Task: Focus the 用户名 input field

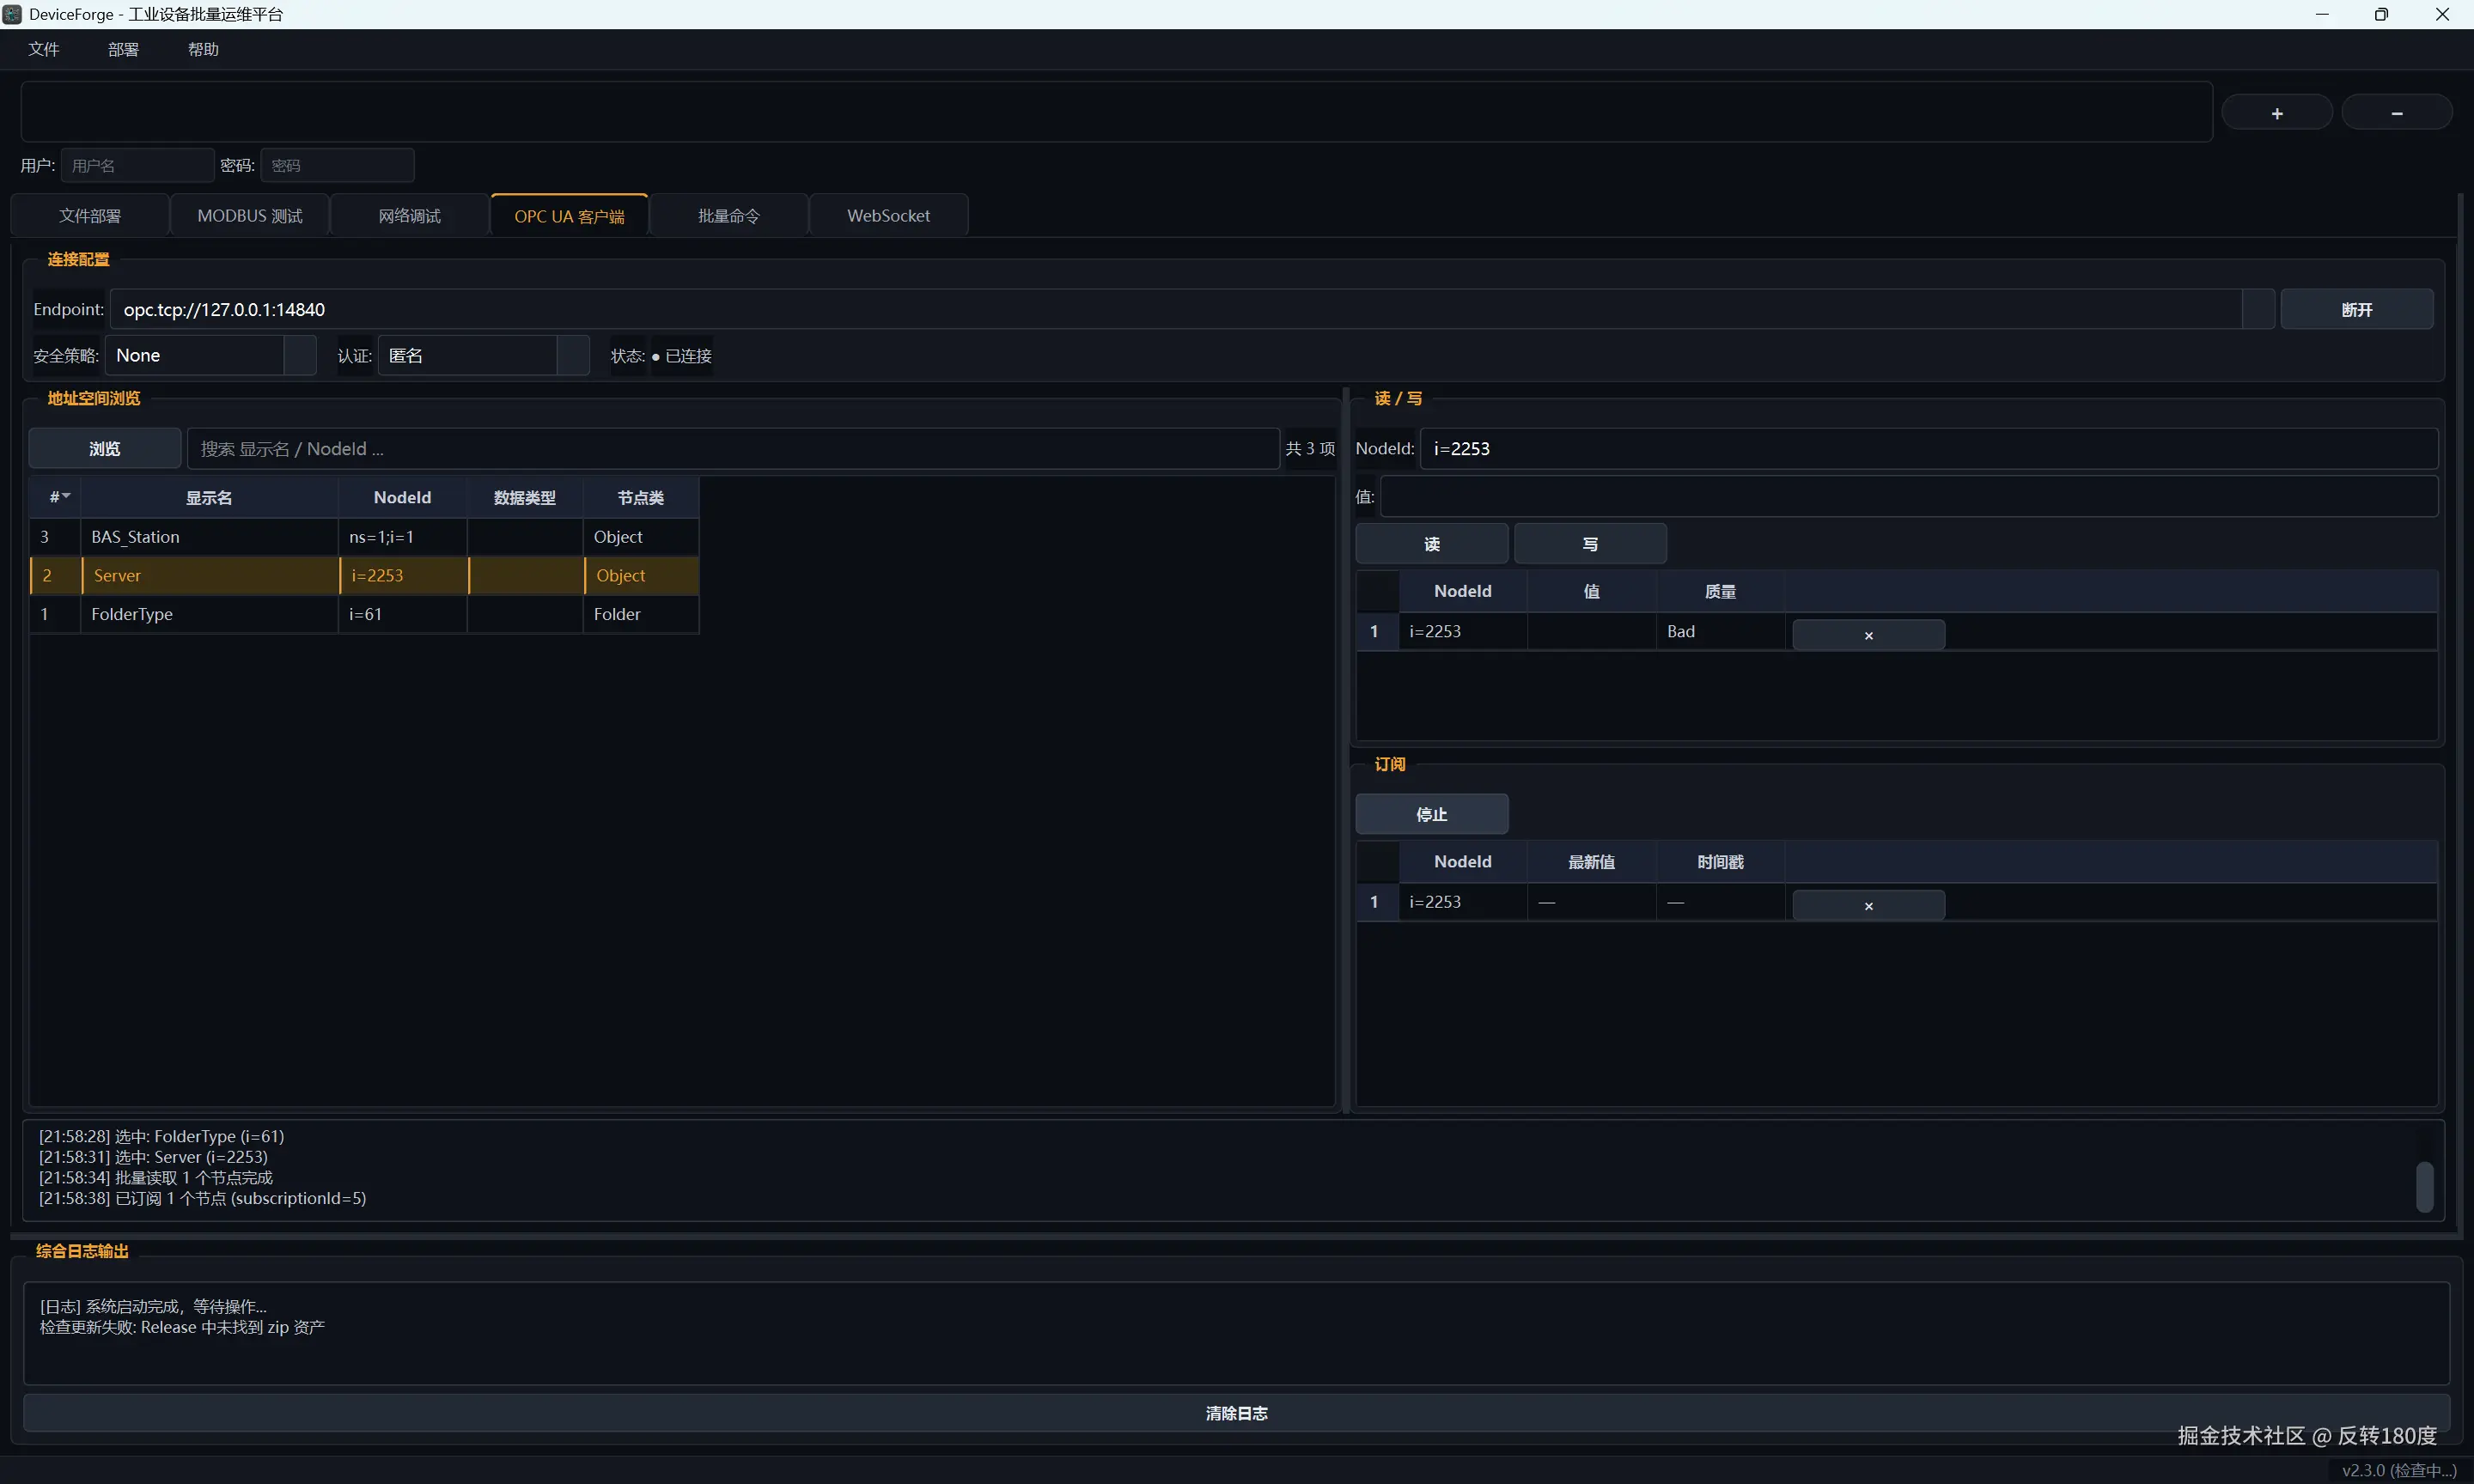Action: 138,165
